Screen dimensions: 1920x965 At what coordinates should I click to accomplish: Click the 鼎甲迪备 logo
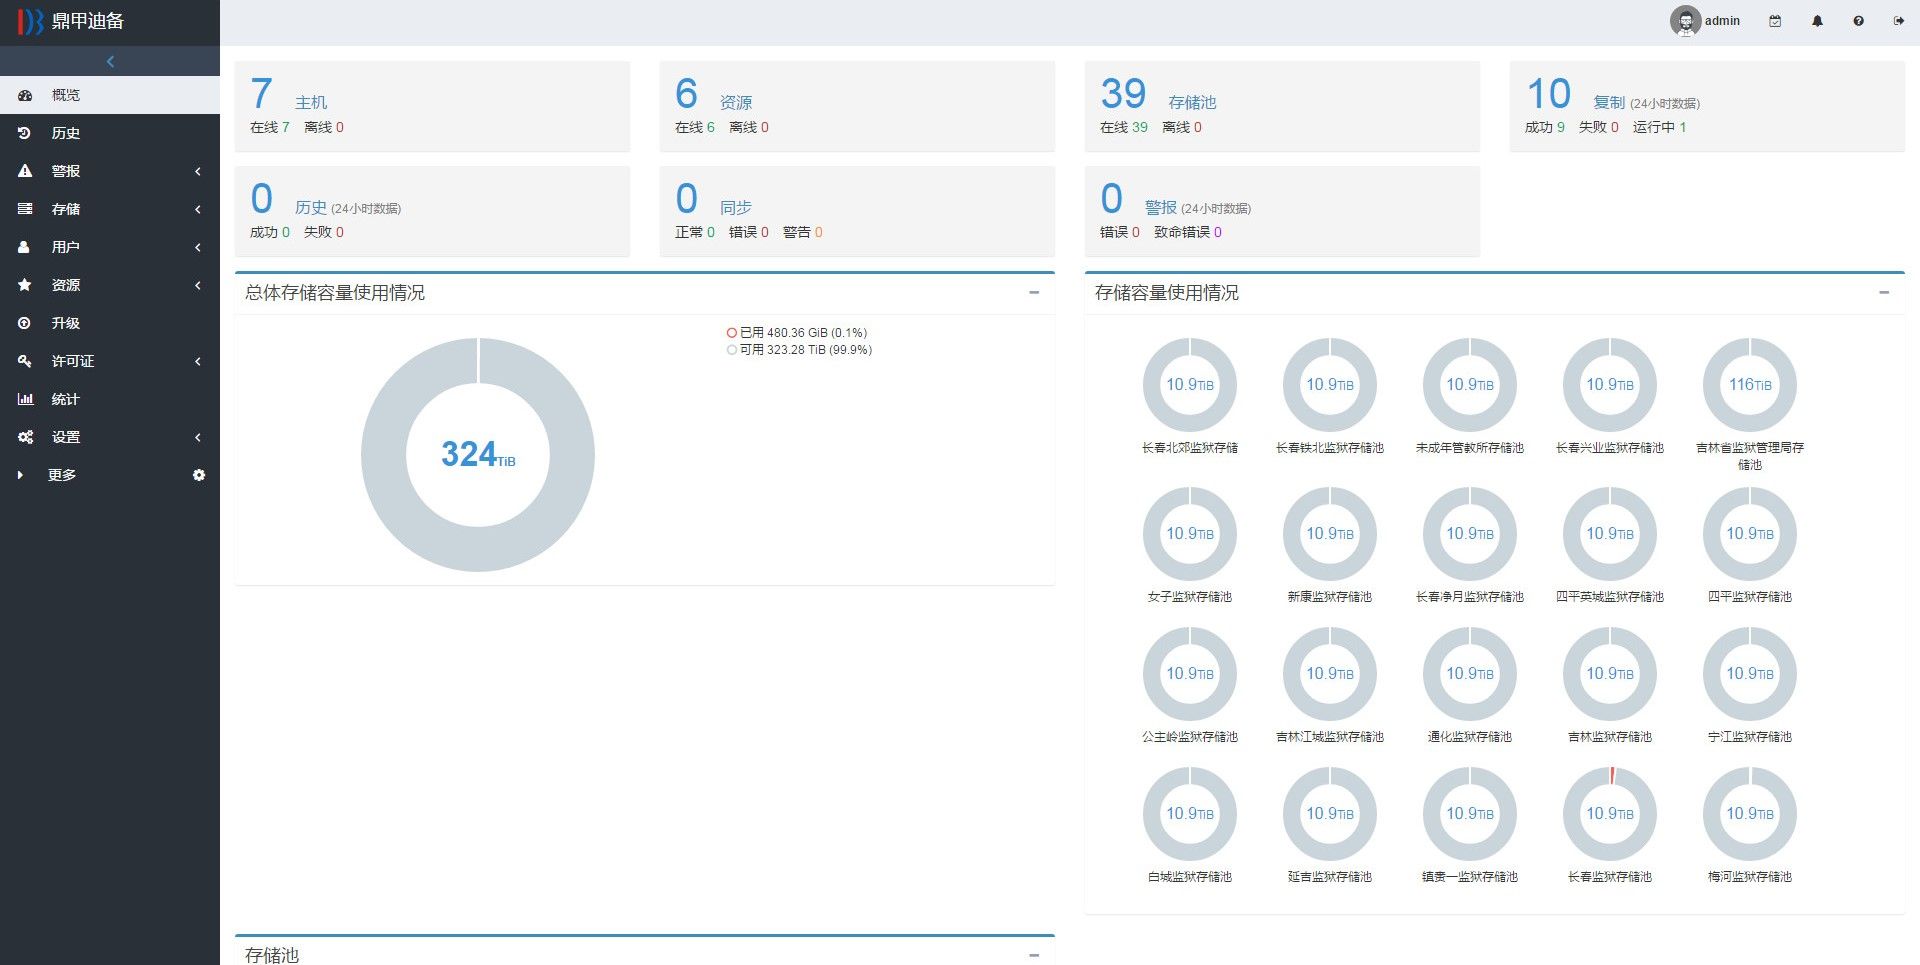pos(71,21)
